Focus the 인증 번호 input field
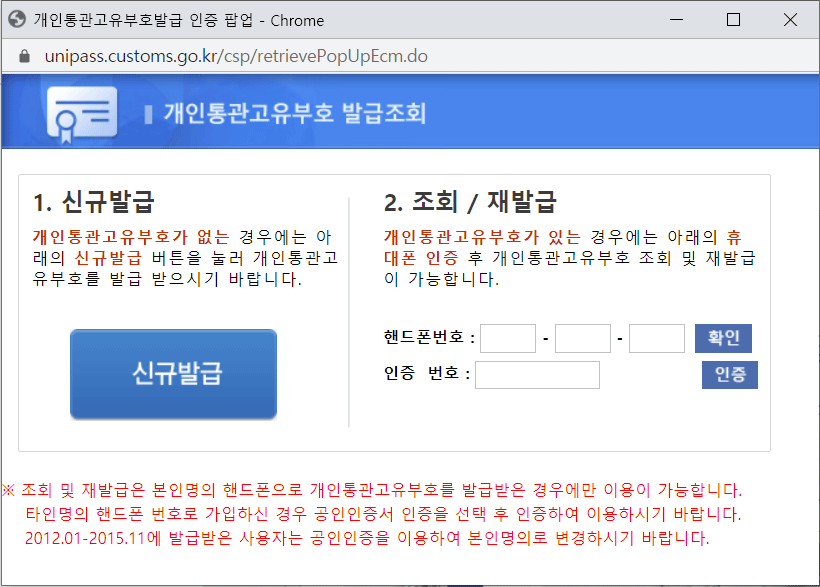Image resolution: width=820 pixels, height=587 pixels. 537,375
